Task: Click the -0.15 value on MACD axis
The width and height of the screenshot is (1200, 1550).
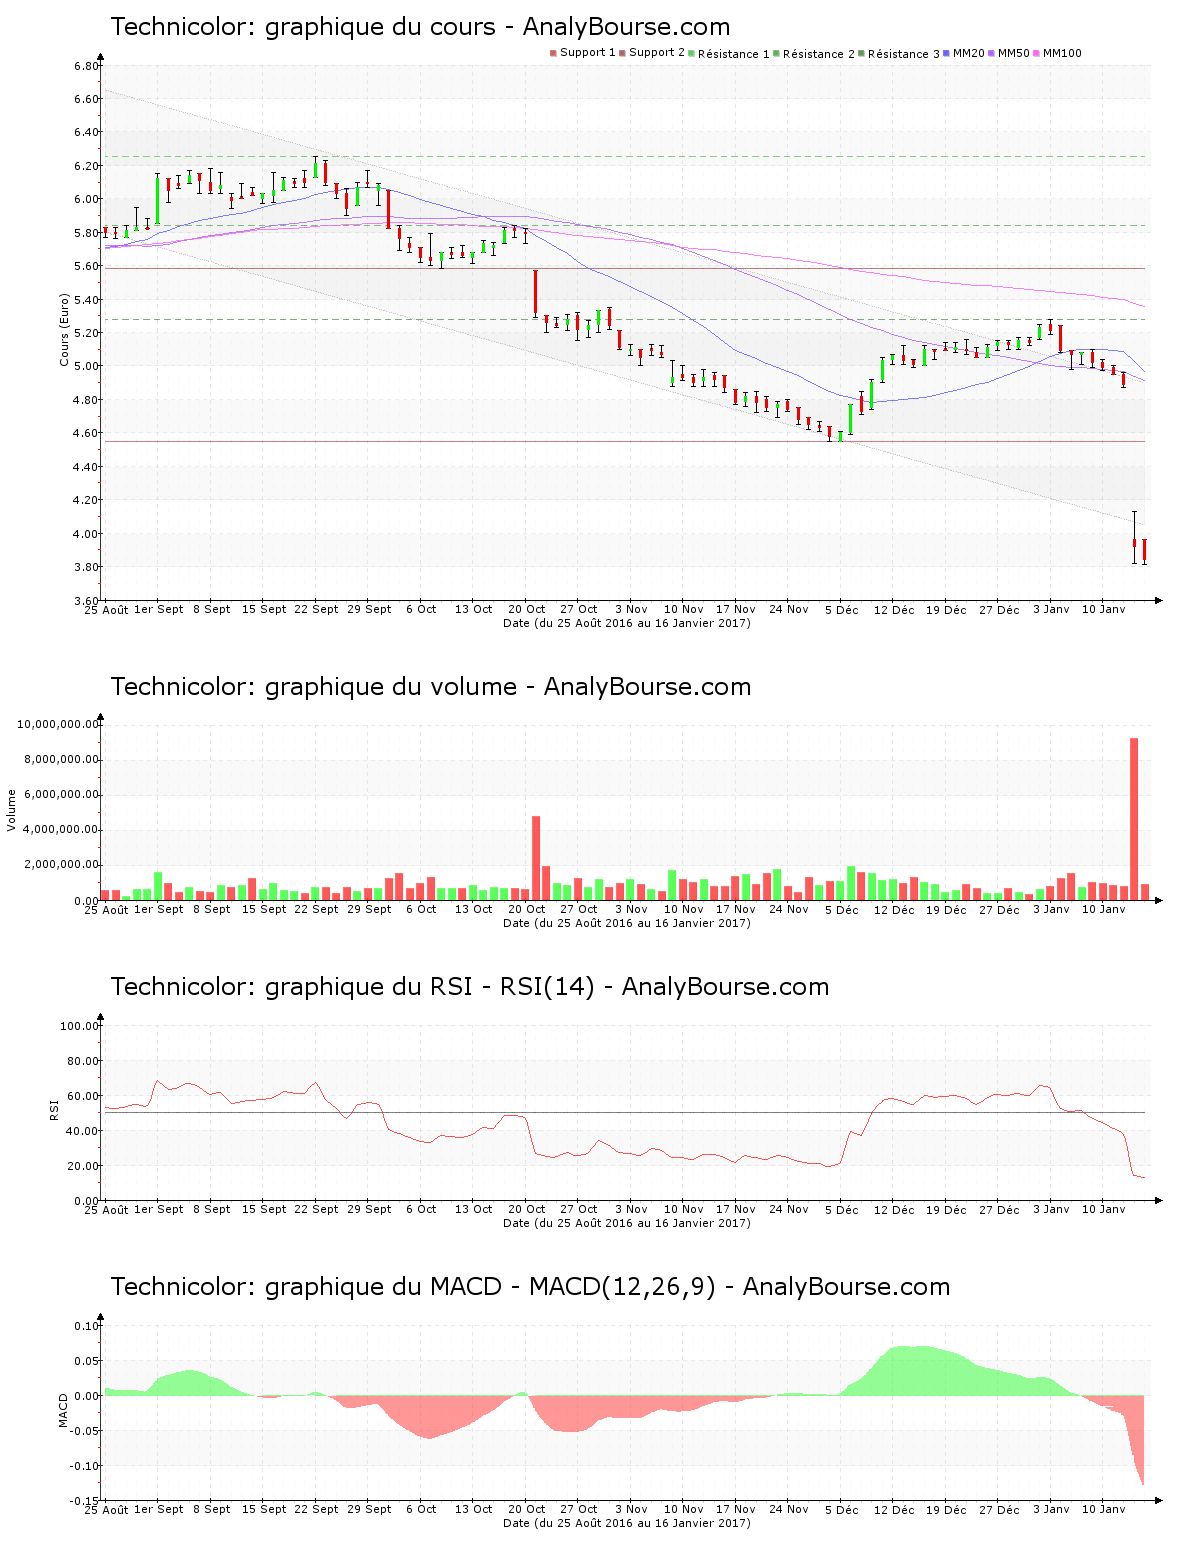Action: tap(84, 1501)
